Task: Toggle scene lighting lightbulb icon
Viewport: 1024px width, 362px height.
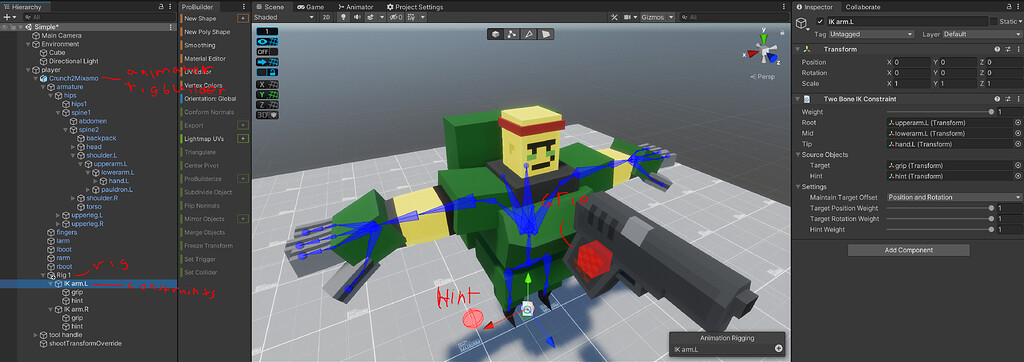Action: 342,17
